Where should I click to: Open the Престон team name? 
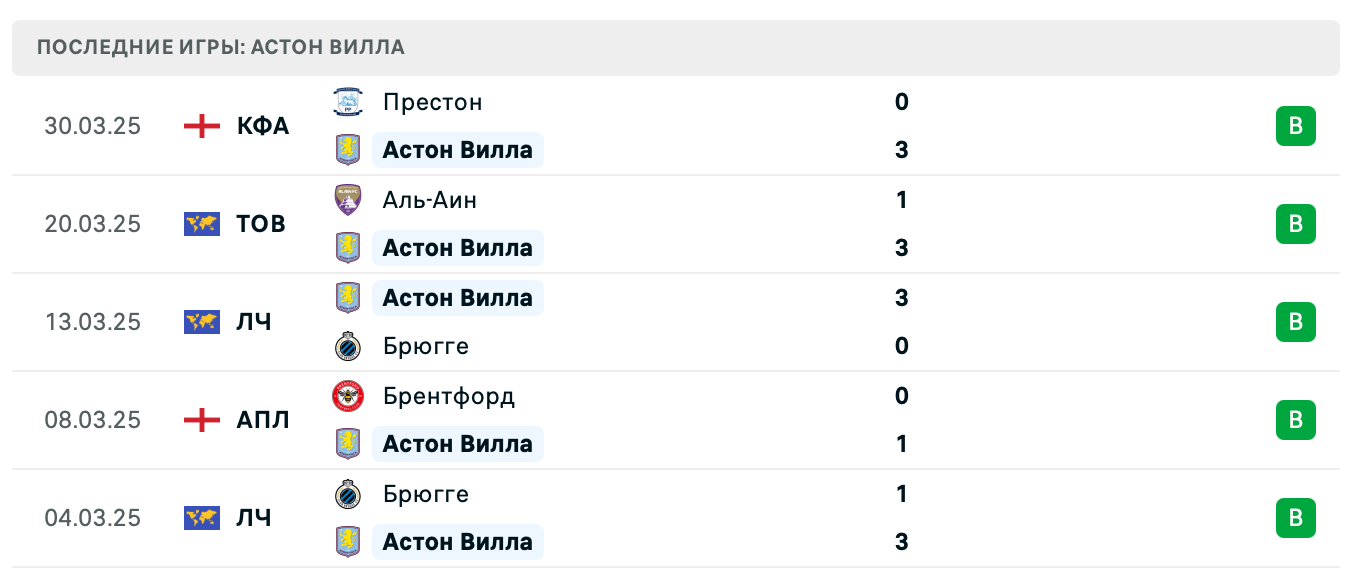[x=432, y=101]
